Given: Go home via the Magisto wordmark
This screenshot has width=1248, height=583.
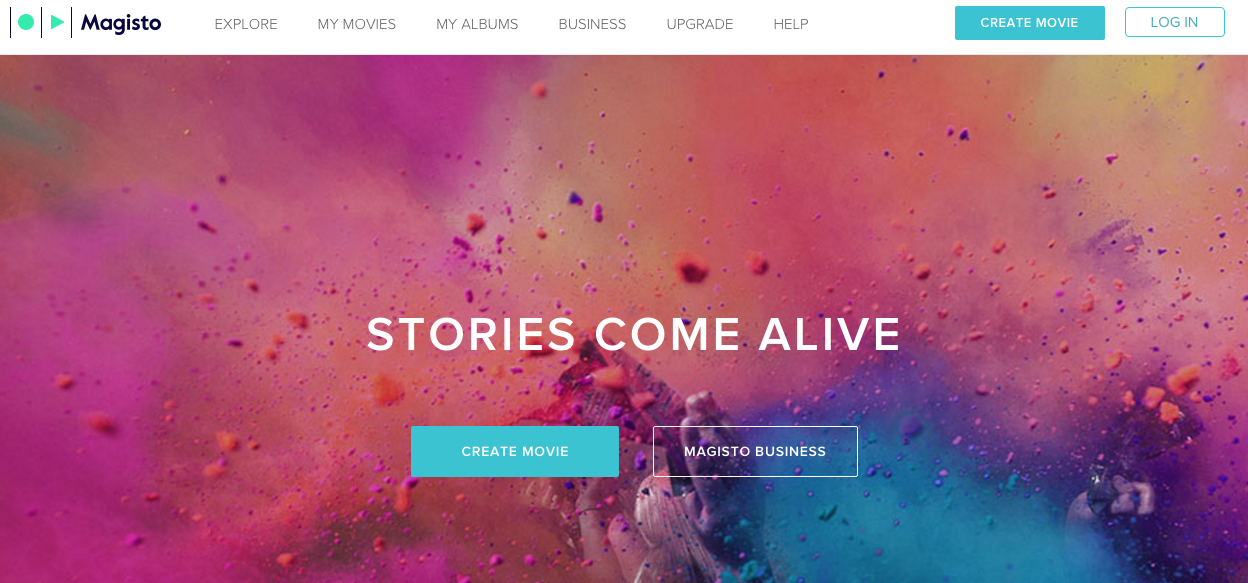Looking at the screenshot, I should click(x=121, y=23).
